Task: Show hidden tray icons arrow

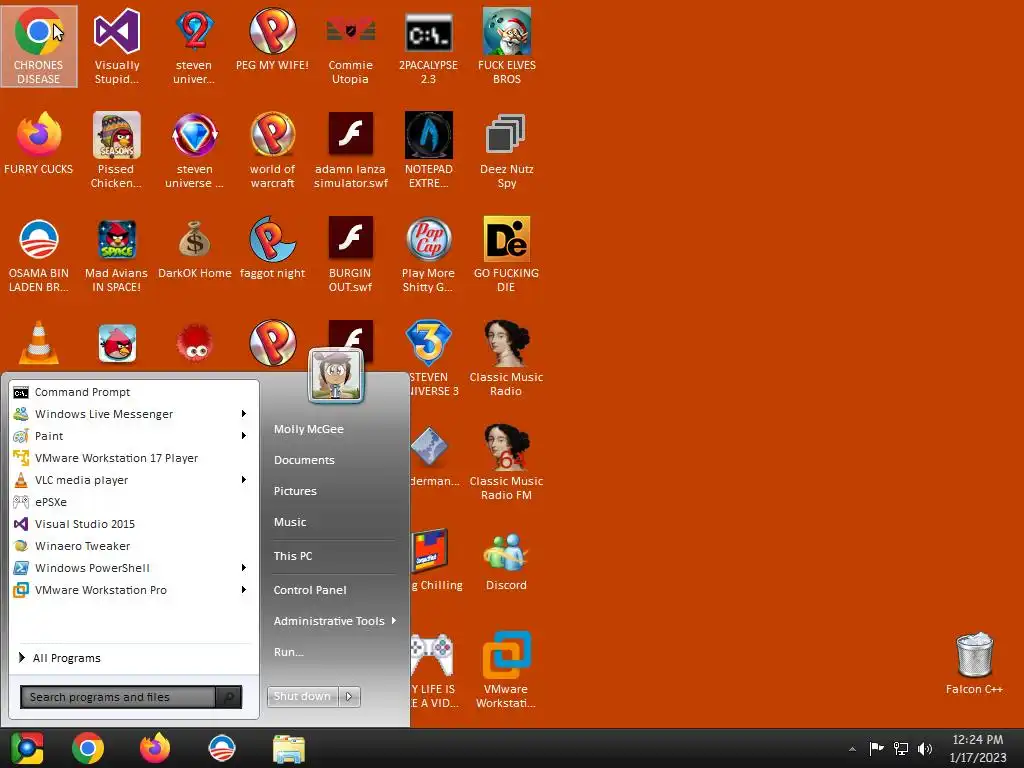Action: pyautogui.click(x=852, y=749)
